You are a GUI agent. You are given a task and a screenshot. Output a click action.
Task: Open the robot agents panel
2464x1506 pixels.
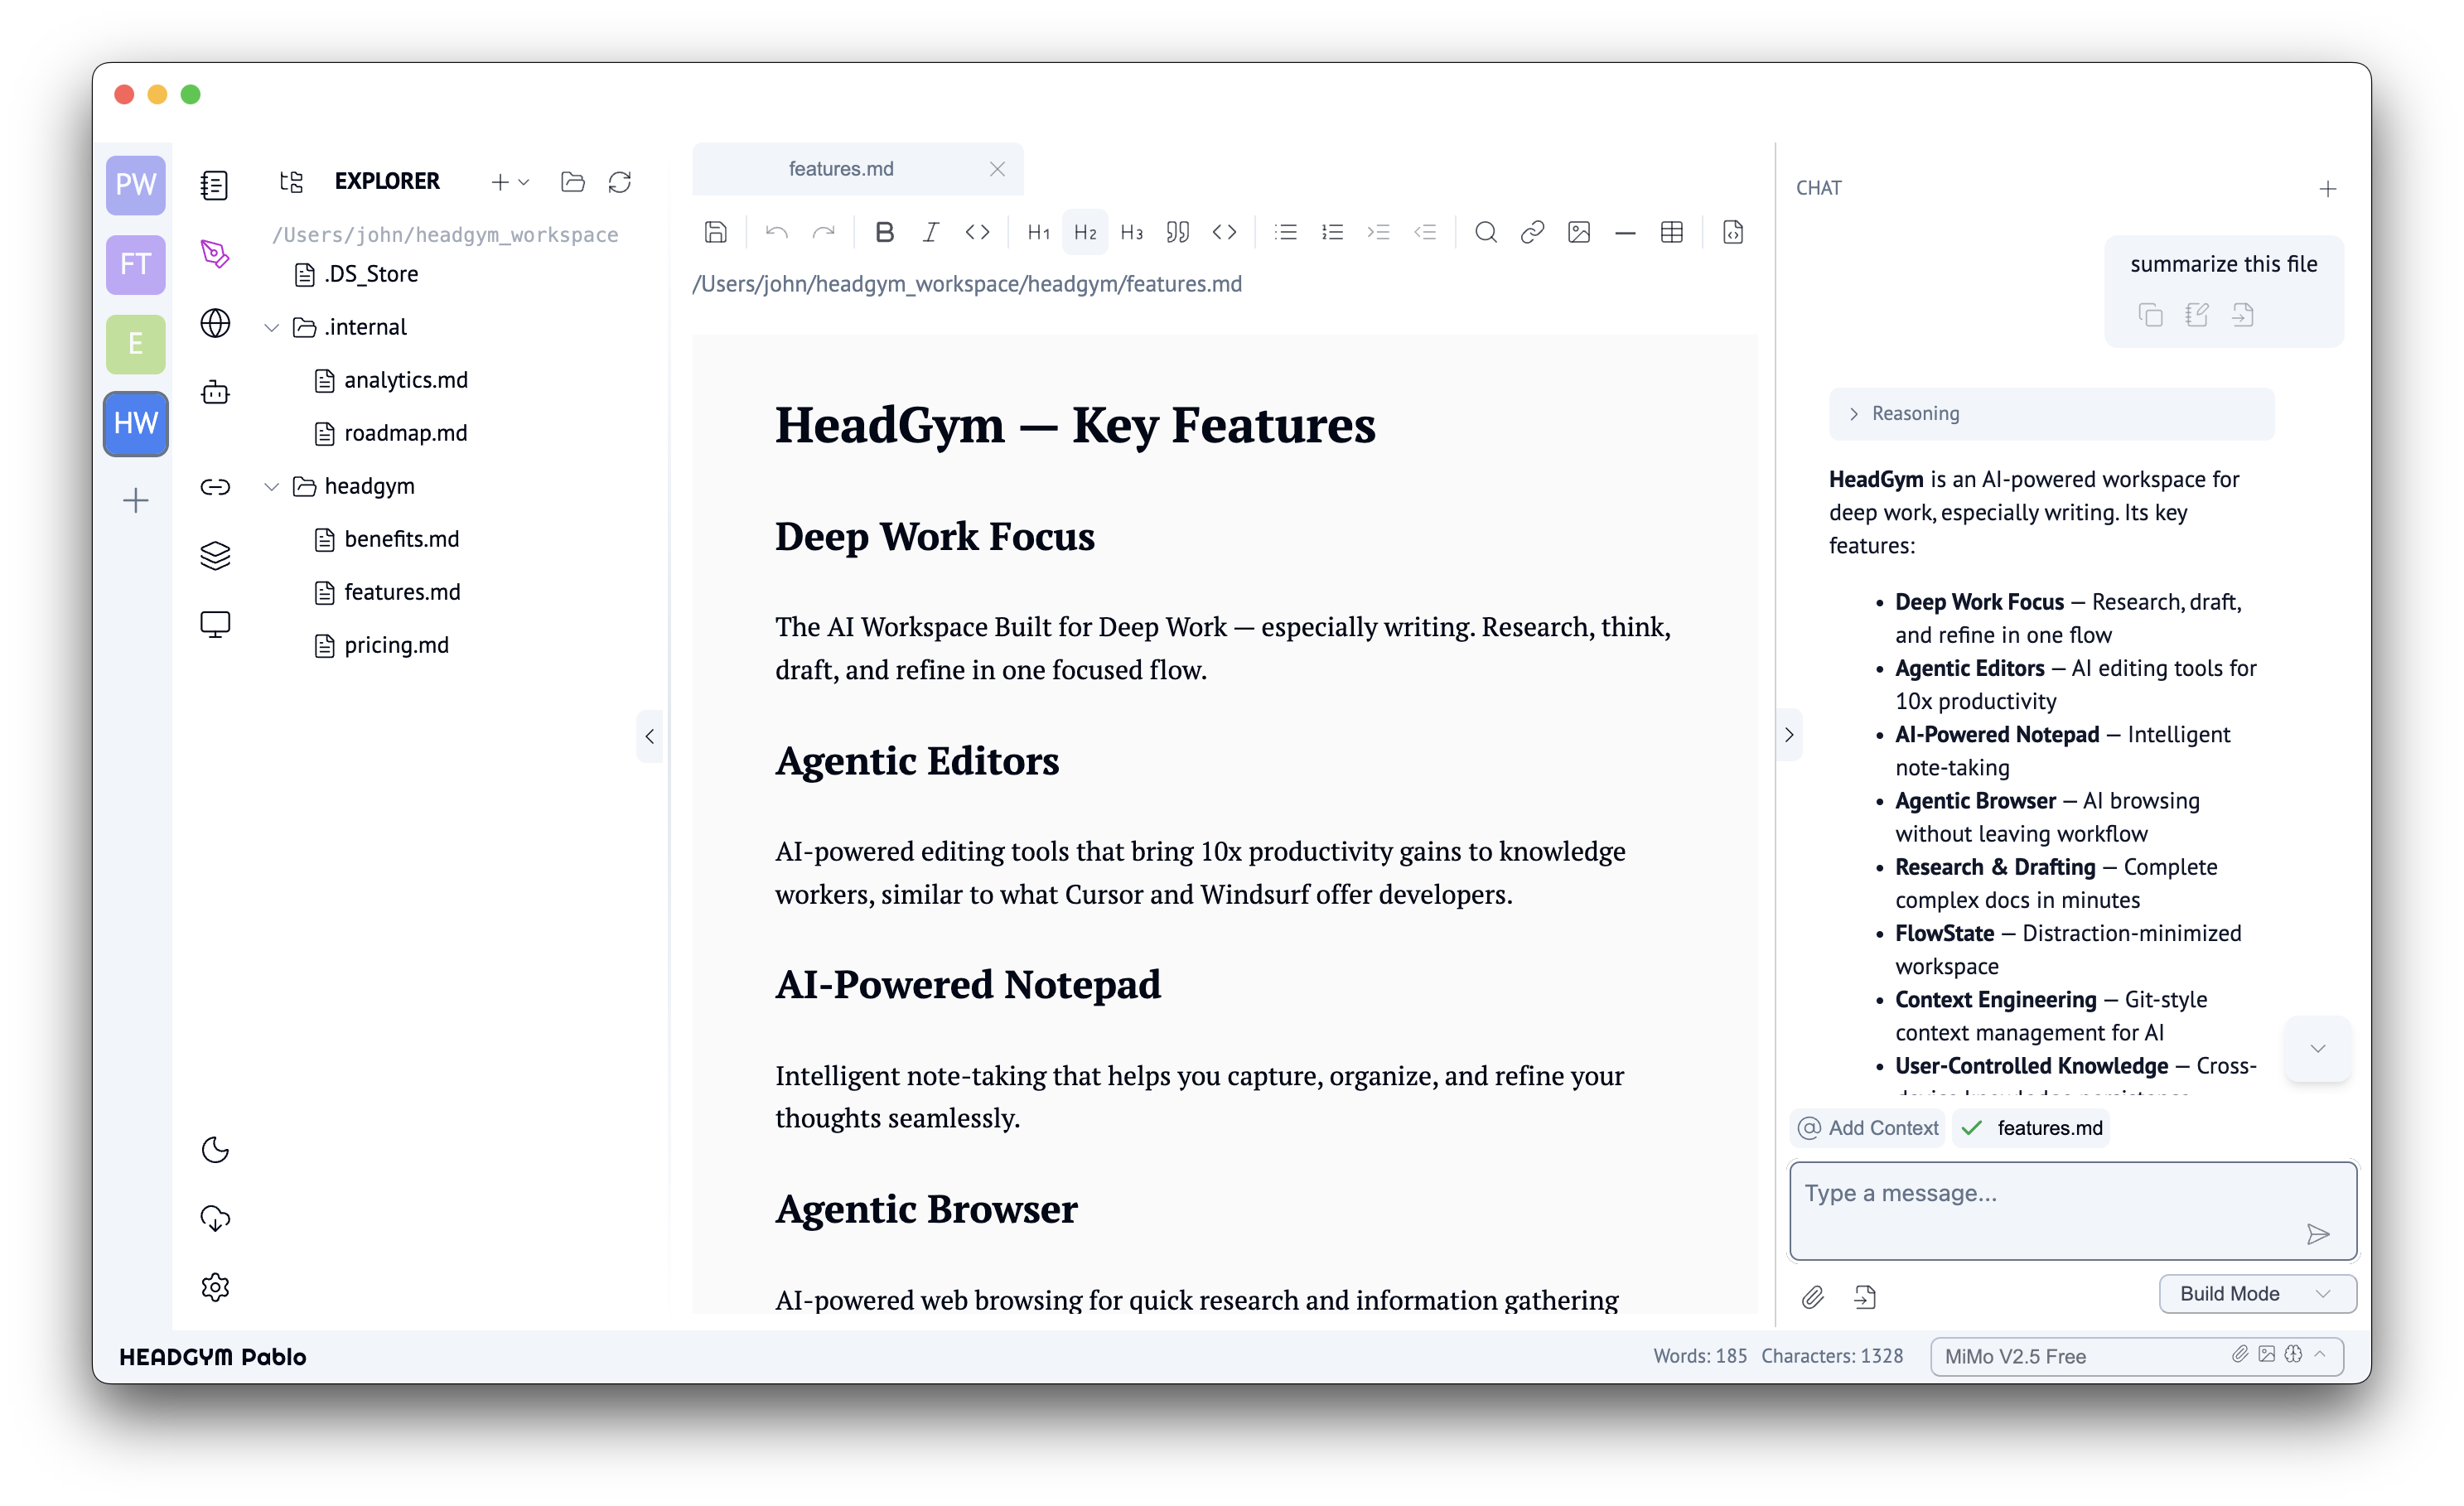[215, 392]
